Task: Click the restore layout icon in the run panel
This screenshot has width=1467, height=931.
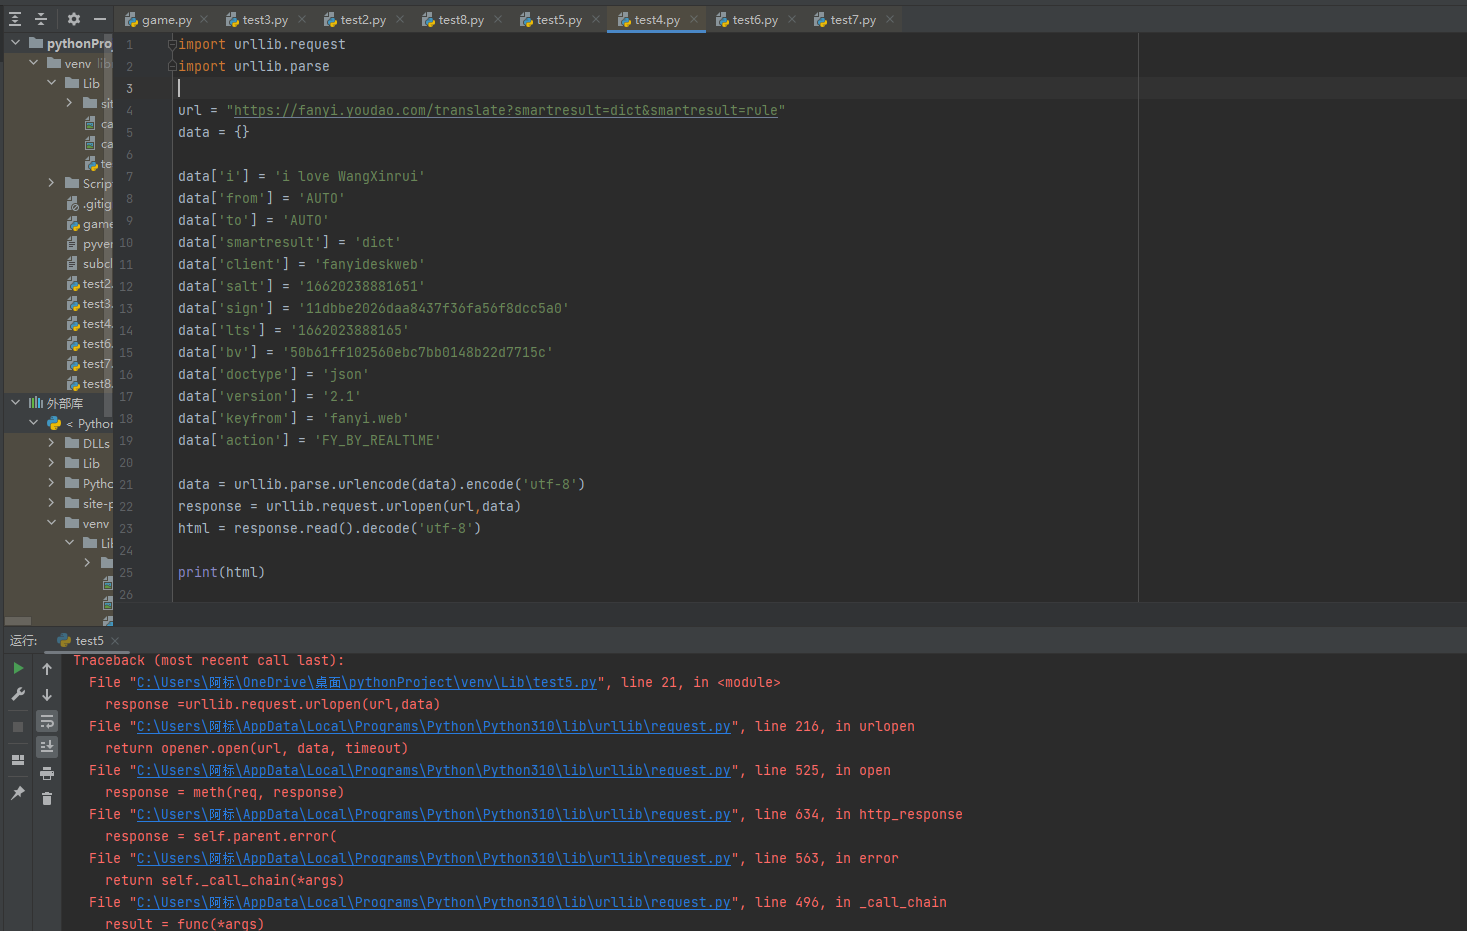Action: coord(18,760)
